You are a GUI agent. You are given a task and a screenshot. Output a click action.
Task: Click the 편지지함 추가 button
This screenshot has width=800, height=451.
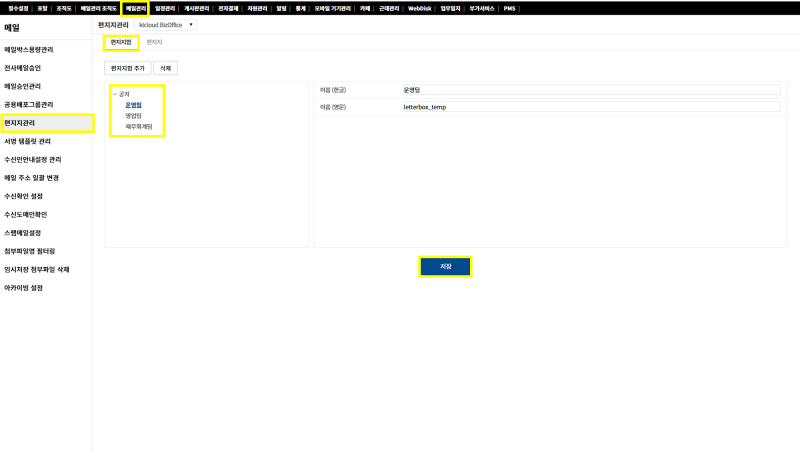point(127,68)
